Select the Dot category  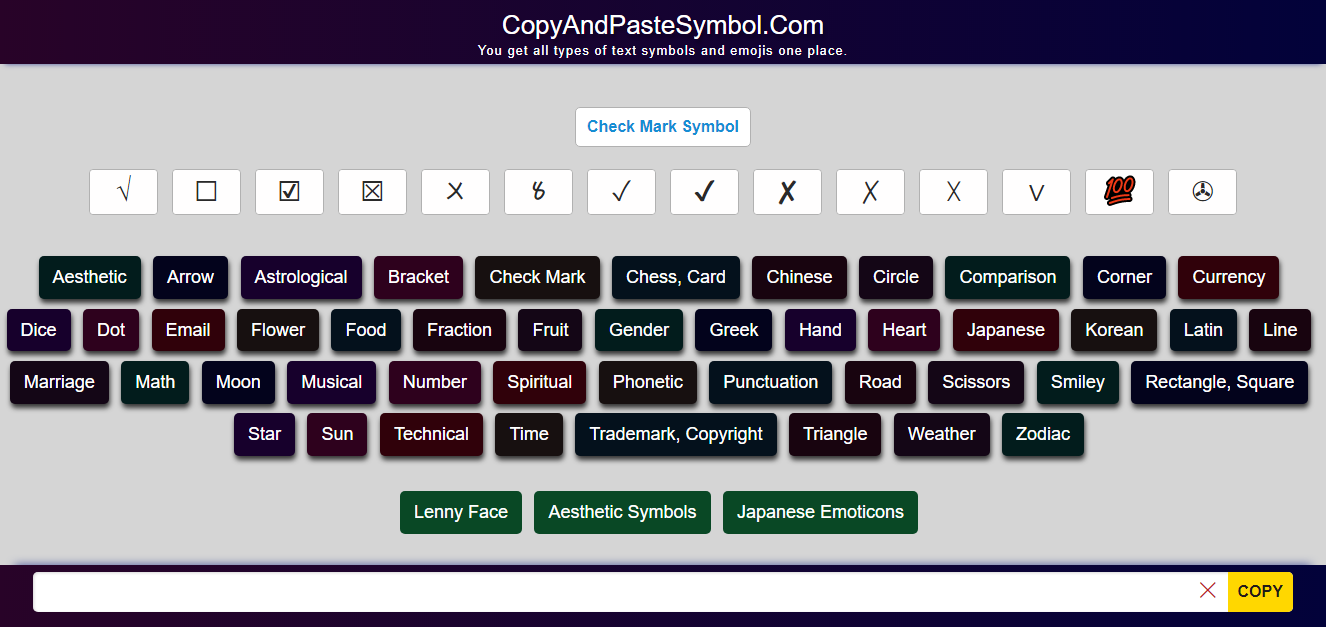(111, 330)
